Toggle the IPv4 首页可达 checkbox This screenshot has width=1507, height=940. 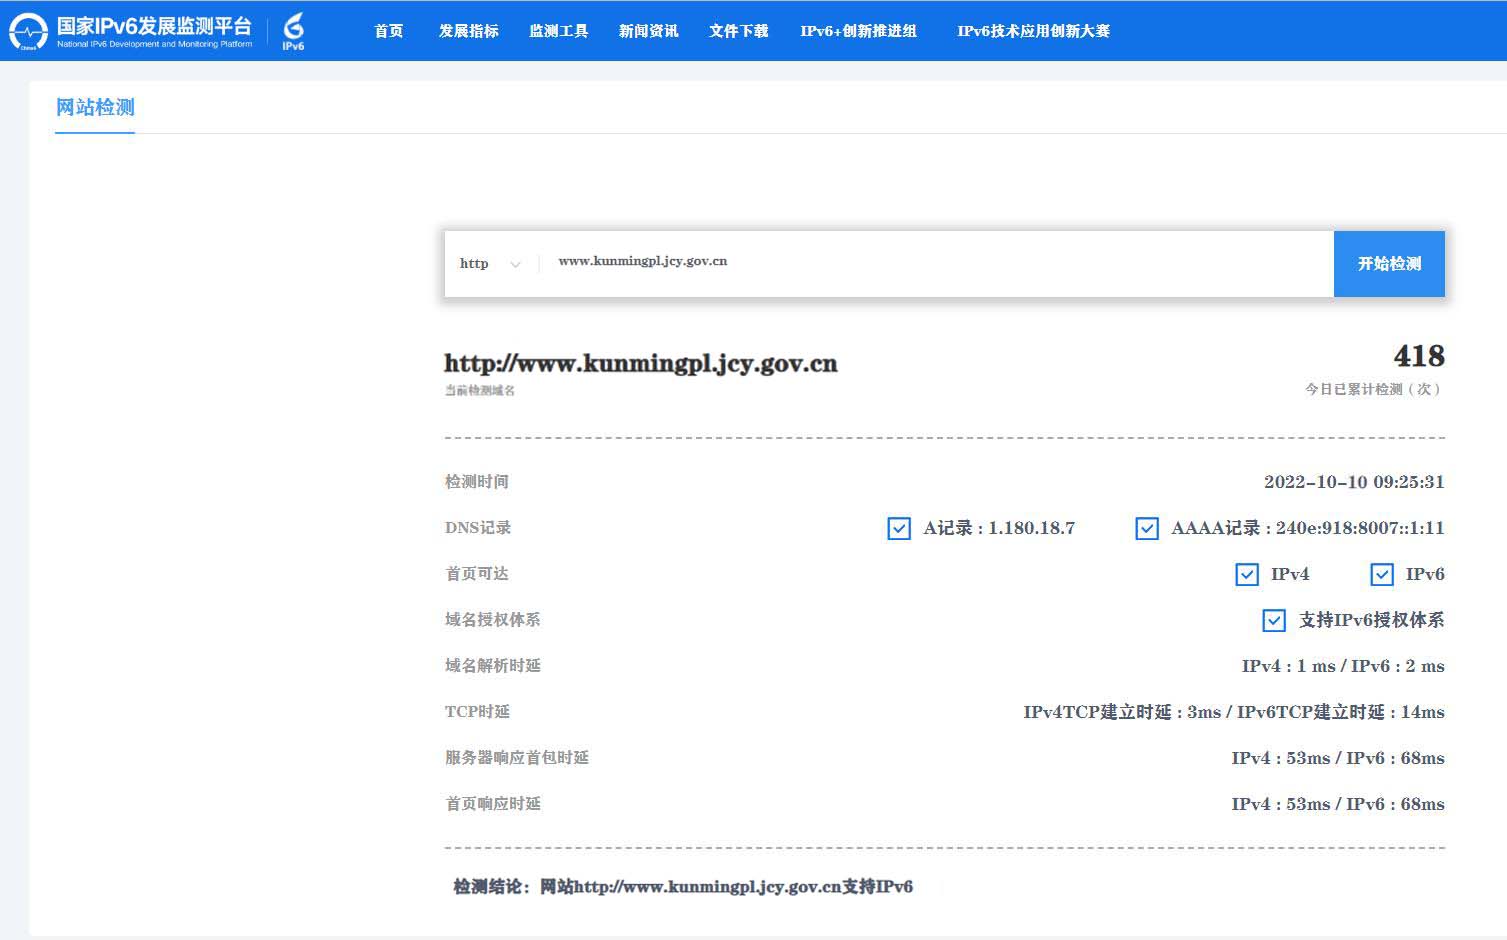pos(1246,574)
